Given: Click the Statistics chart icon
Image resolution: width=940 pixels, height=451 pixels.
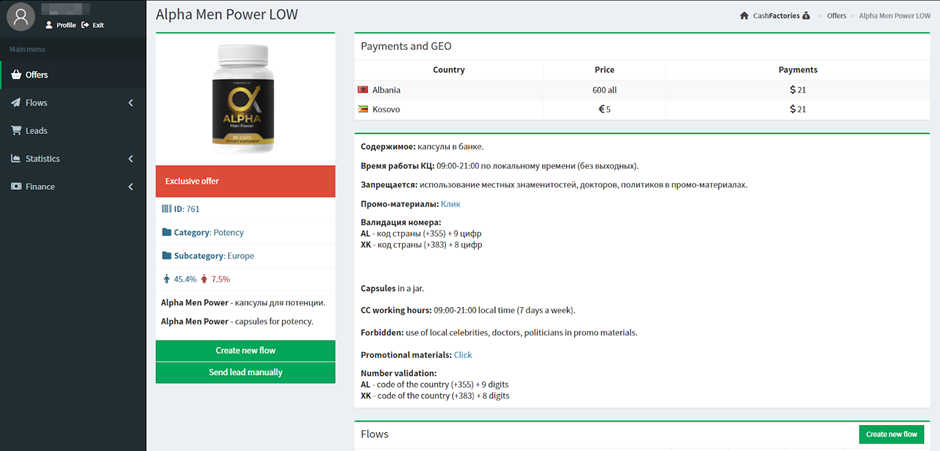Looking at the screenshot, I should (x=16, y=159).
